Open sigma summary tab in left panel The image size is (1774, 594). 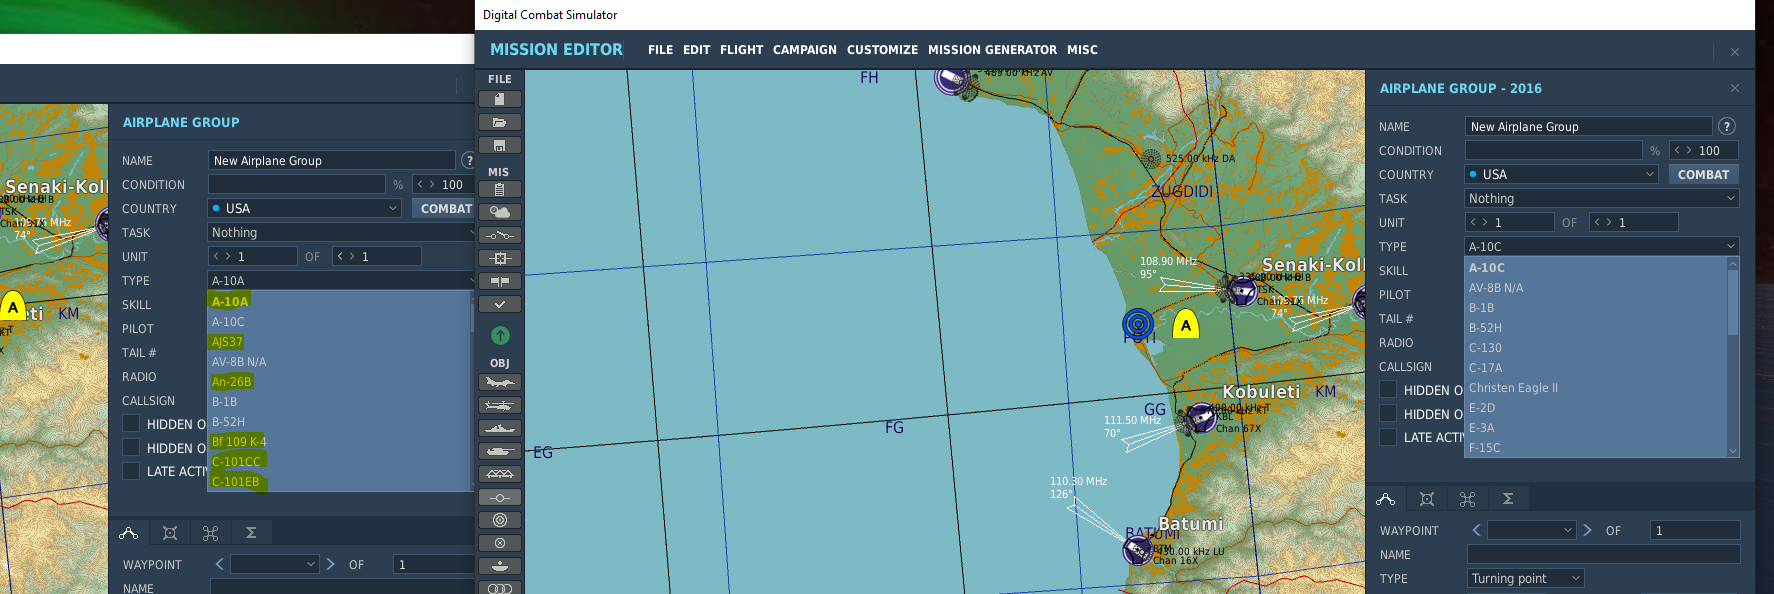(251, 533)
